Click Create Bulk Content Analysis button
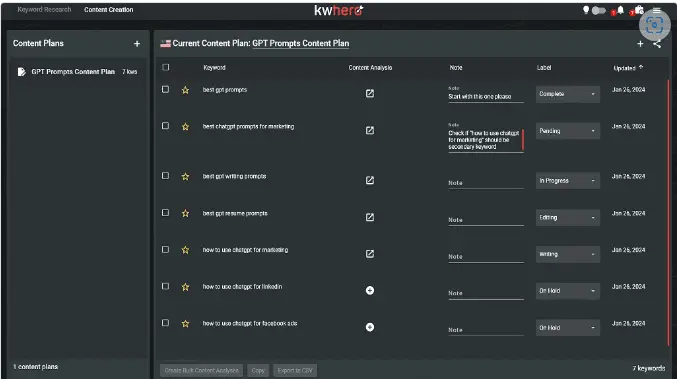Screen dimensions: 677x379 201,370
